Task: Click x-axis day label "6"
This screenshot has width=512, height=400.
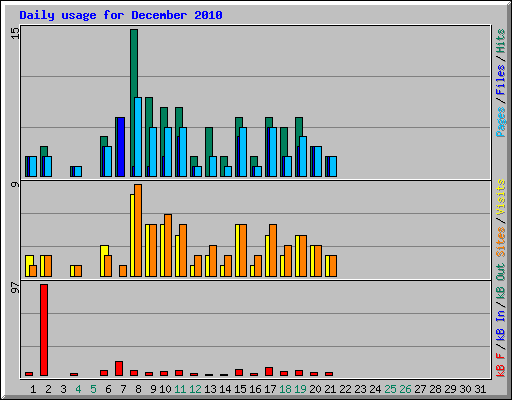Action: [108, 389]
